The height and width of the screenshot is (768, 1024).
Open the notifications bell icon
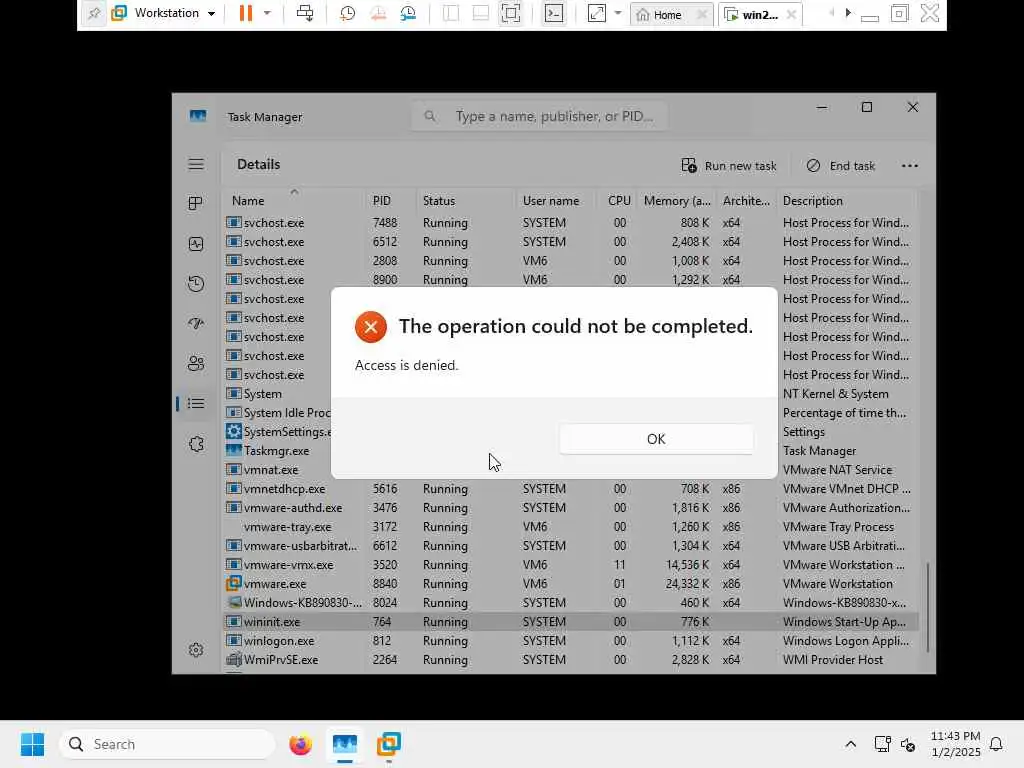point(996,744)
